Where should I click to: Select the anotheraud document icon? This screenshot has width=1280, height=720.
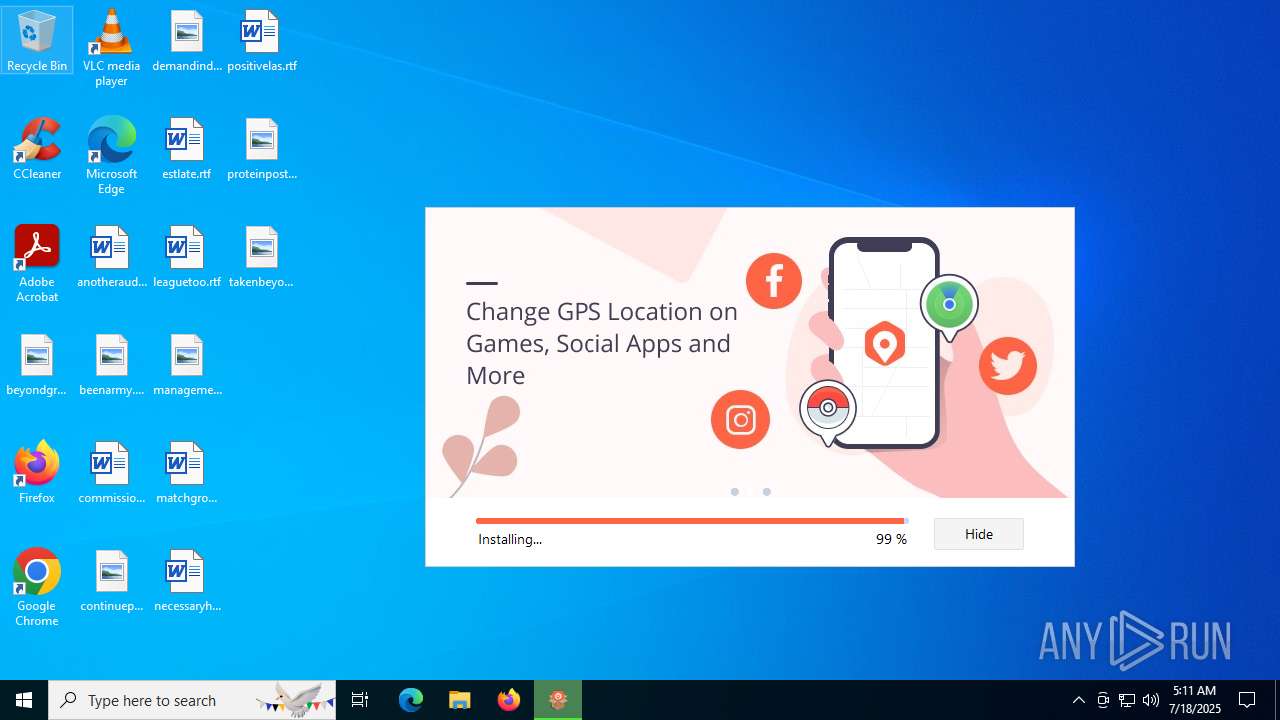click(111, 257)
